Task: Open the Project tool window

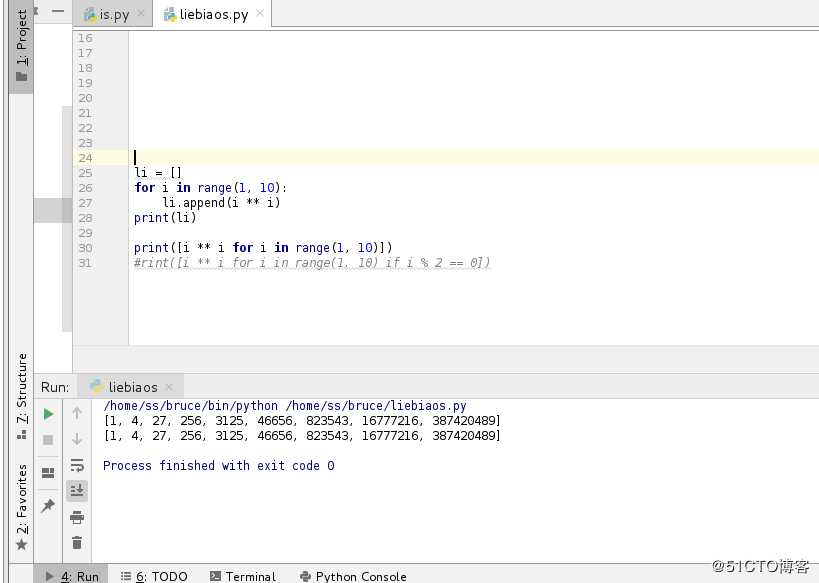Action: point(21,46)
